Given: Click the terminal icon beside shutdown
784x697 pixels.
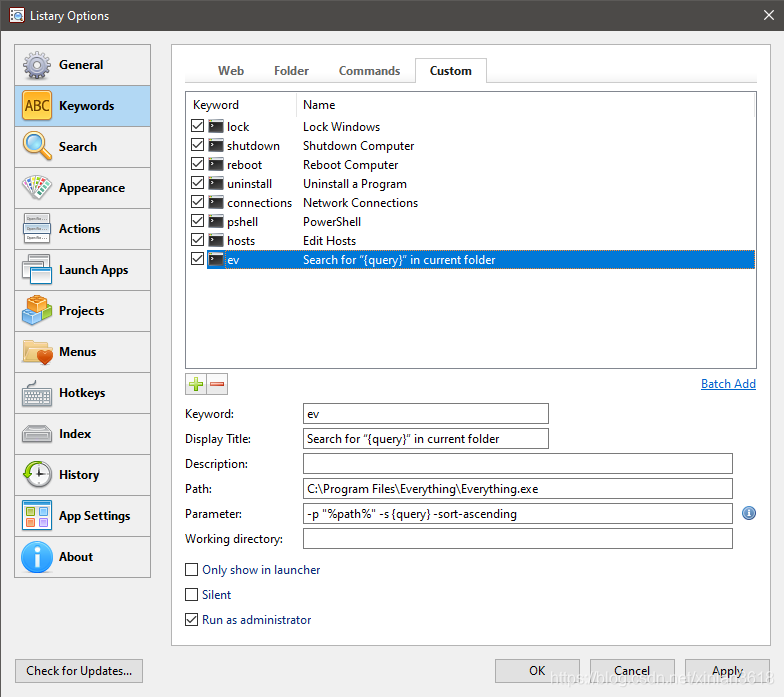Looking at the screenshot, I should click(x=216, y=146).
